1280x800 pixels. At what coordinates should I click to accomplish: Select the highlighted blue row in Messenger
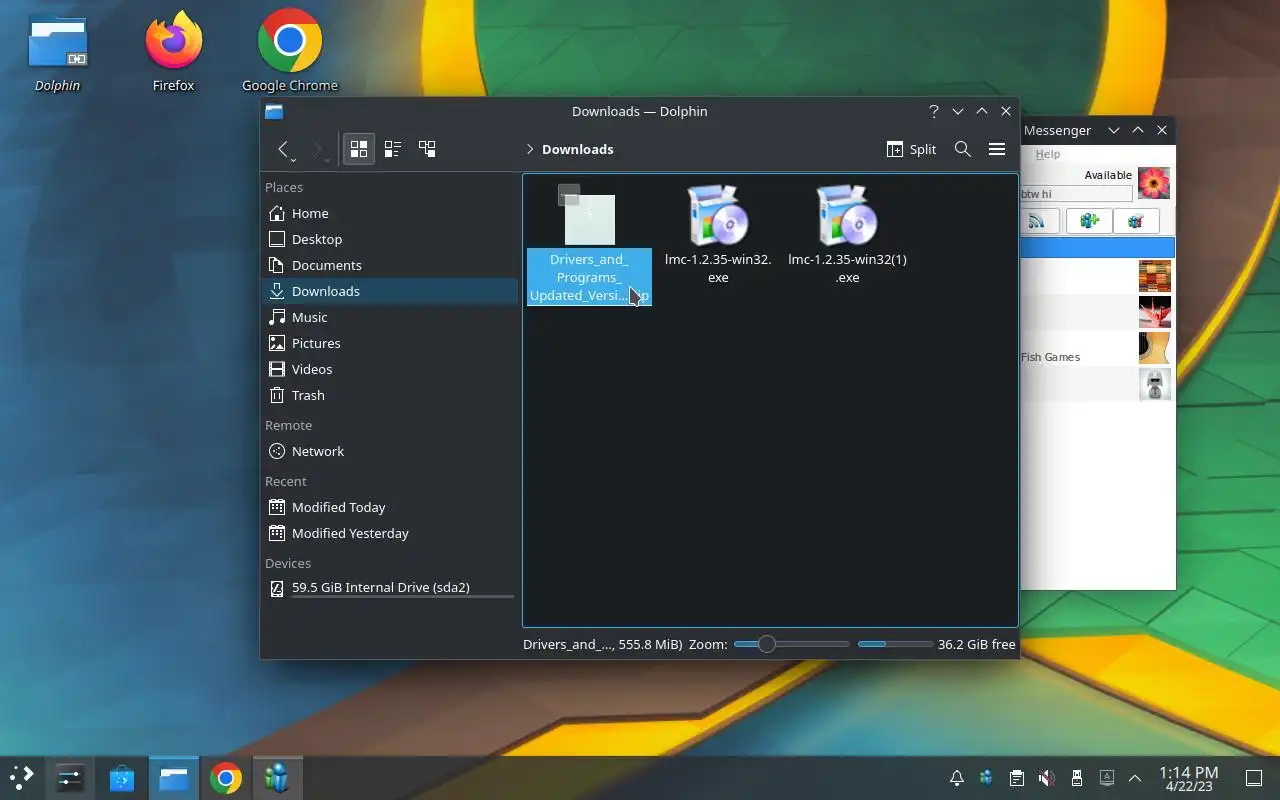(1098, 247)
